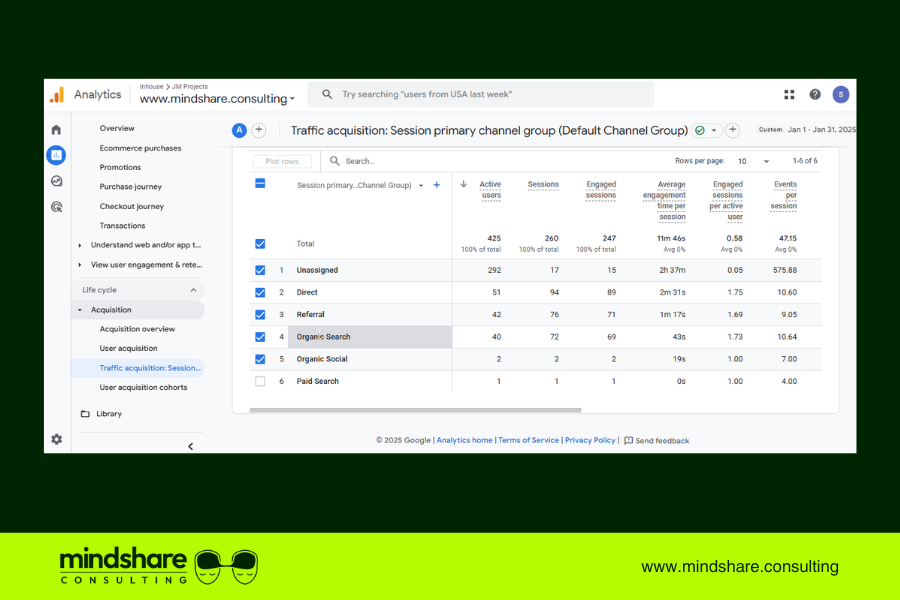900x600 pixels.
Task: Toggle the select-all rows checkbox in header
Action: coord(260,184)
